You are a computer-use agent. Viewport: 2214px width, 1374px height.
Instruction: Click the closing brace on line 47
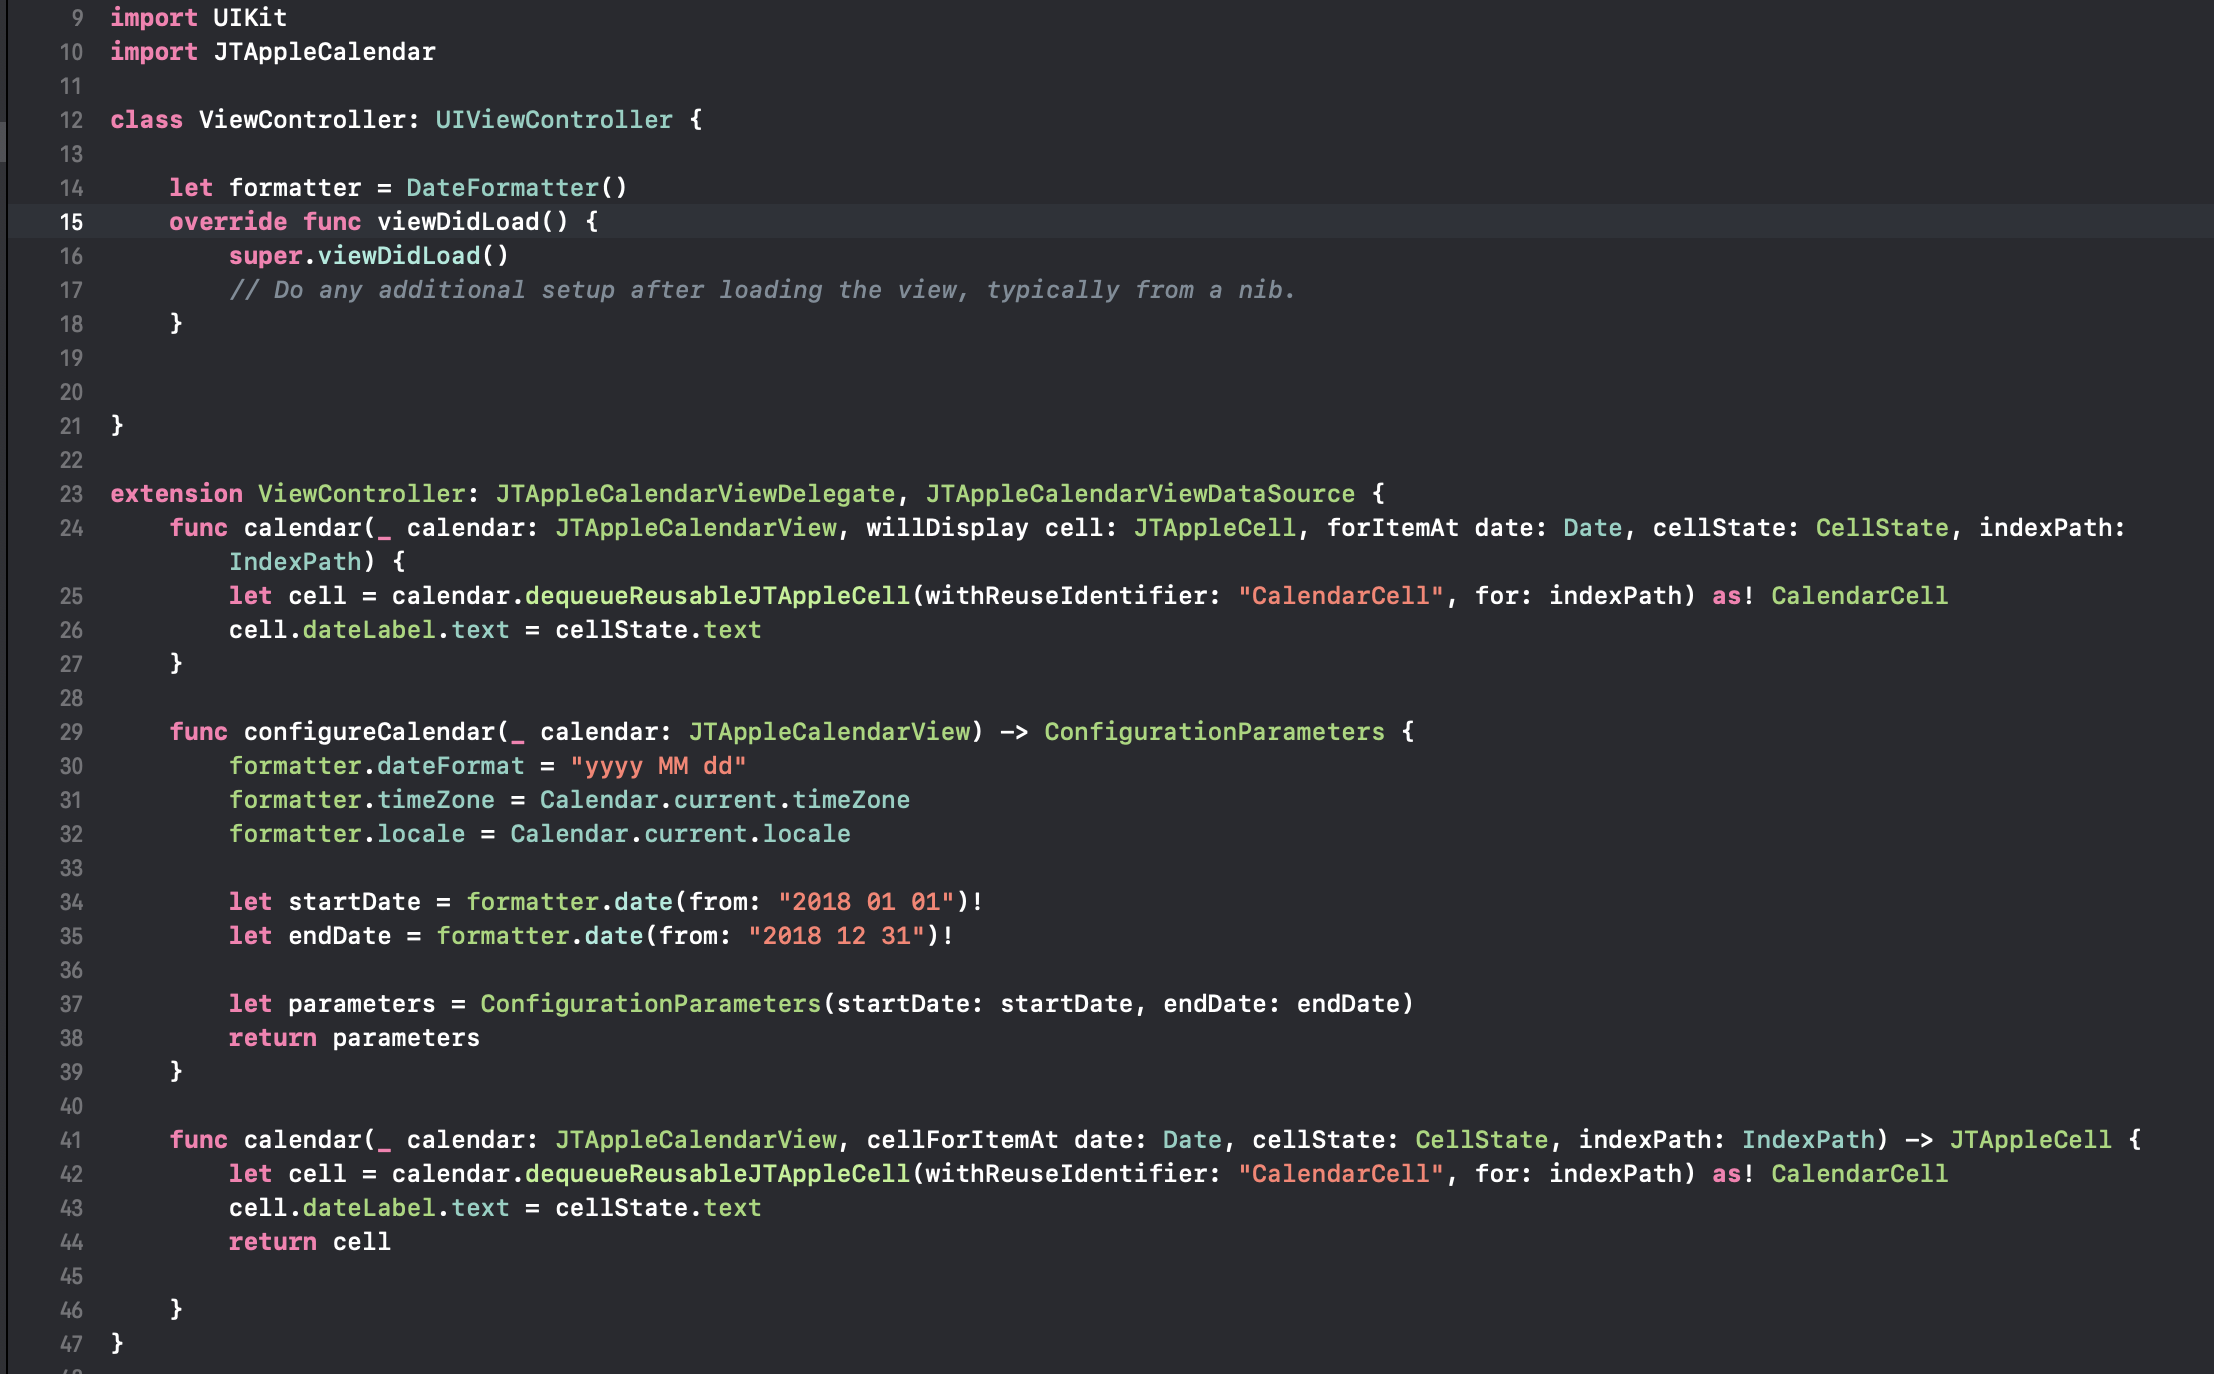point(117,1343)
